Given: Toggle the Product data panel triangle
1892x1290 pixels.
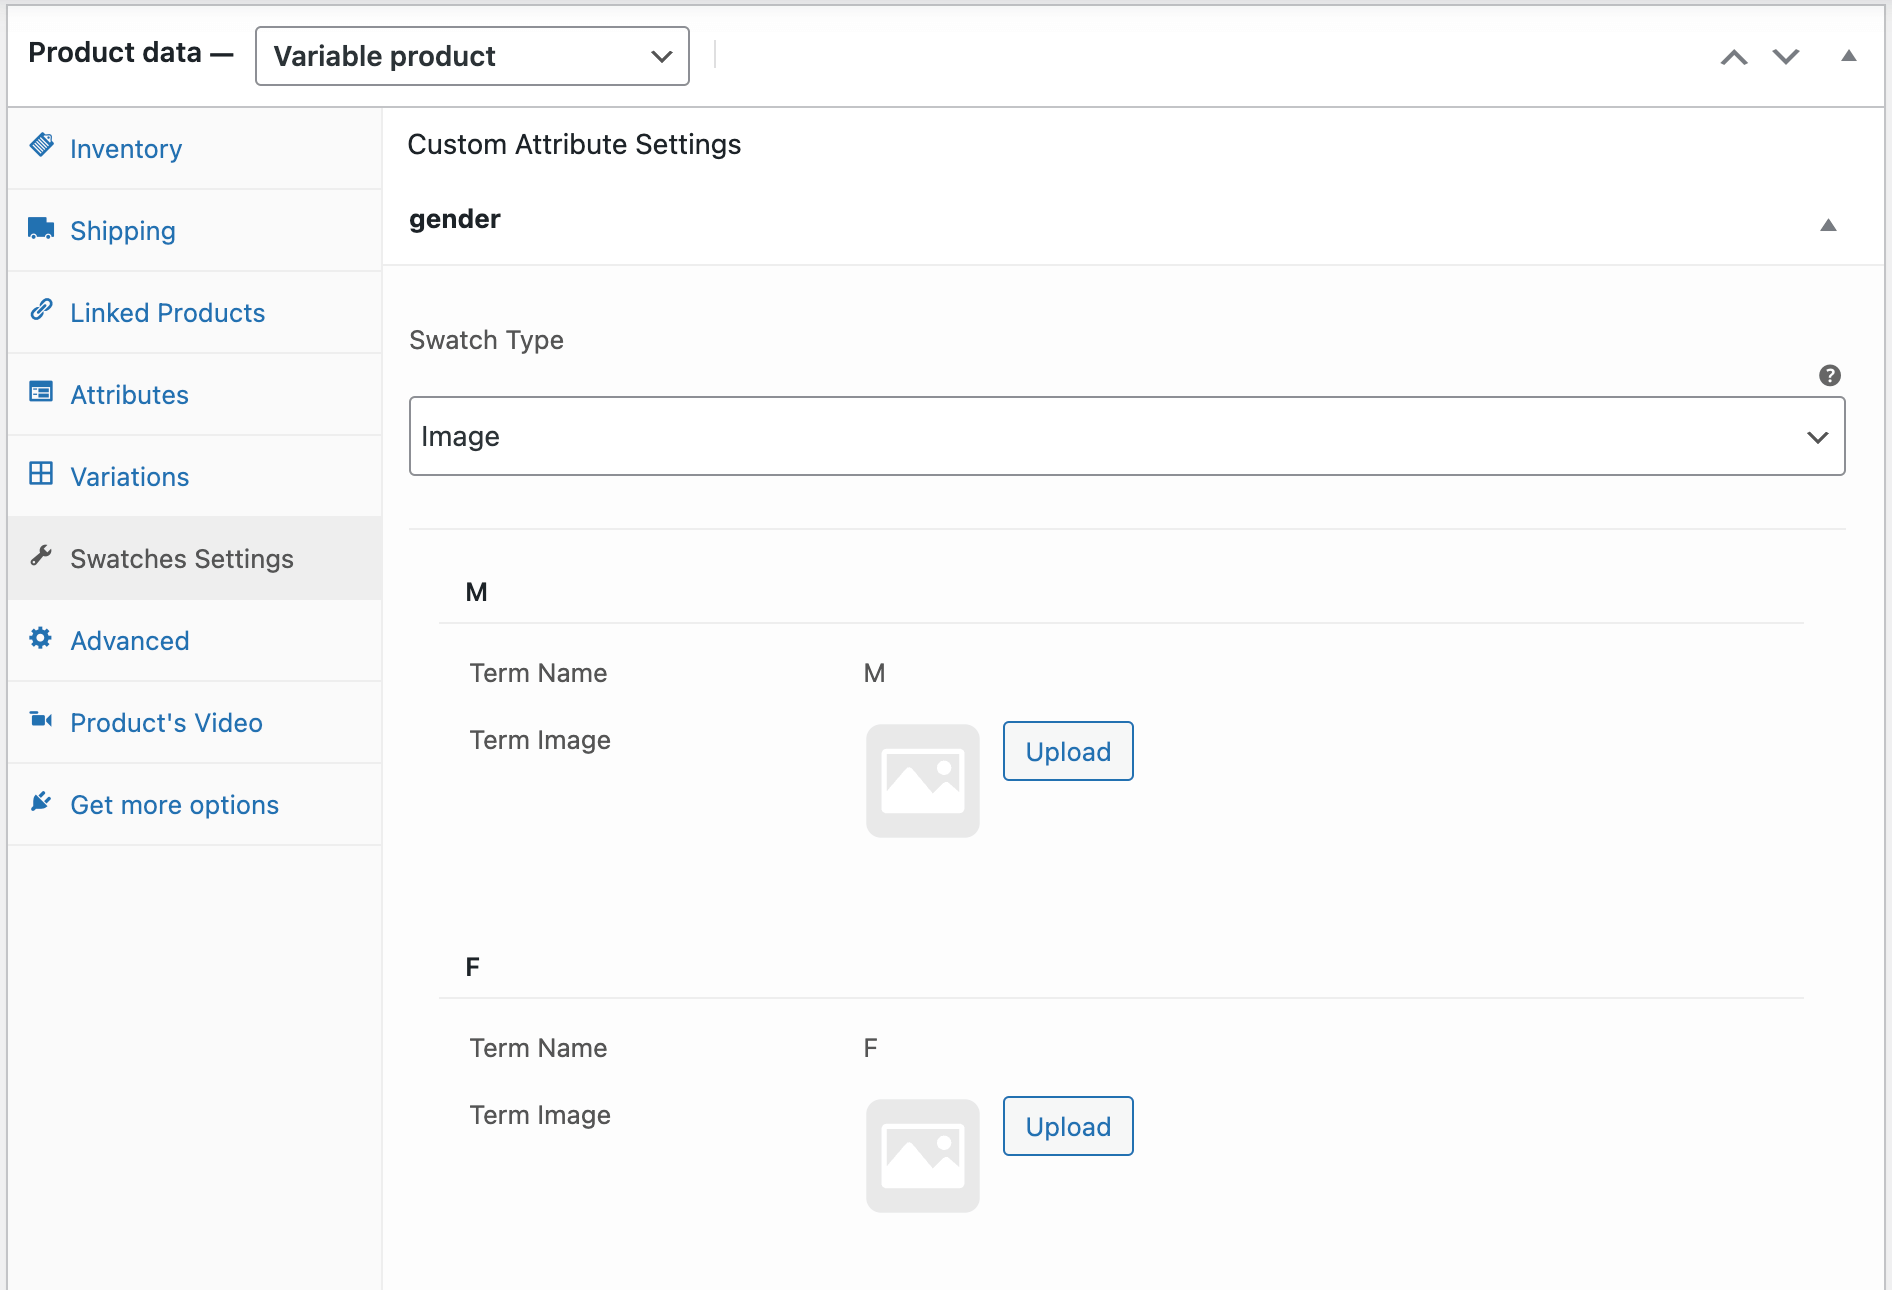Looking at the screenshot, I should pyautogui.click(x=1848, y=56).
